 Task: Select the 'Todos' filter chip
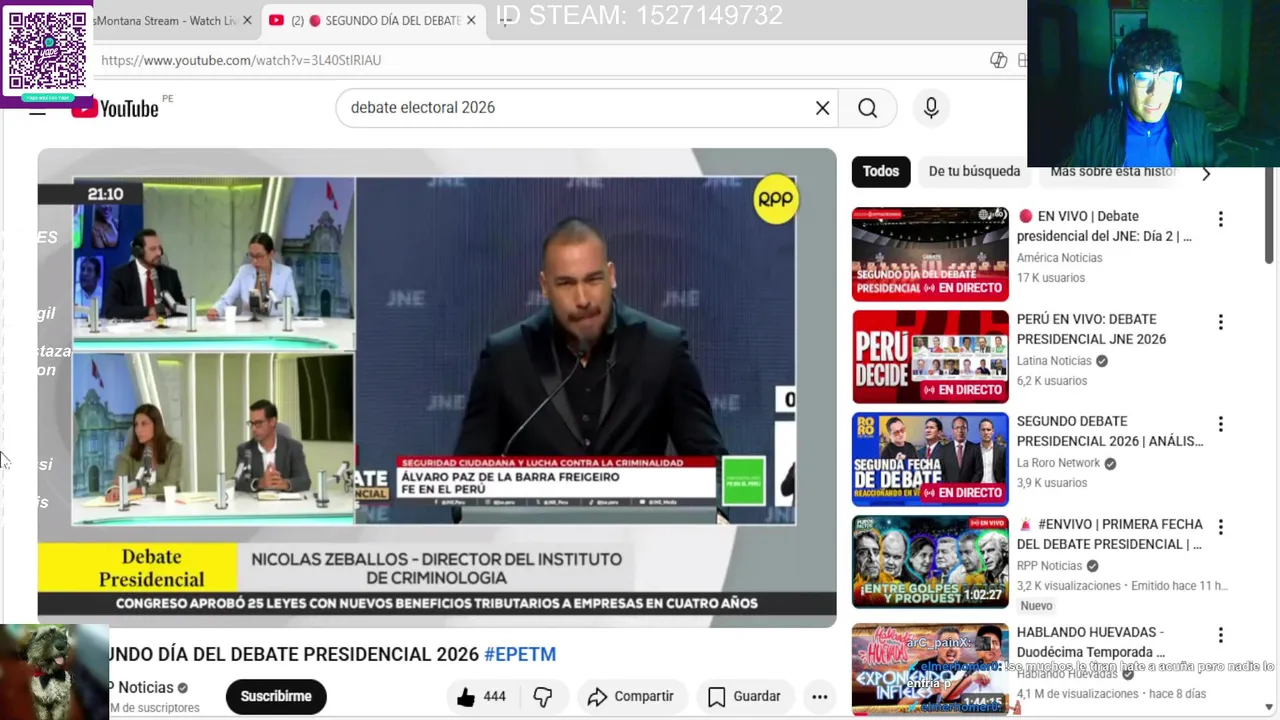tap(881, 171)
